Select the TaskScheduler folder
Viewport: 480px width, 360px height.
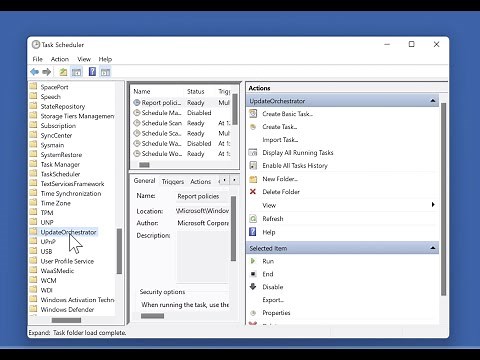pyautogui.click(x=60, y=174)
